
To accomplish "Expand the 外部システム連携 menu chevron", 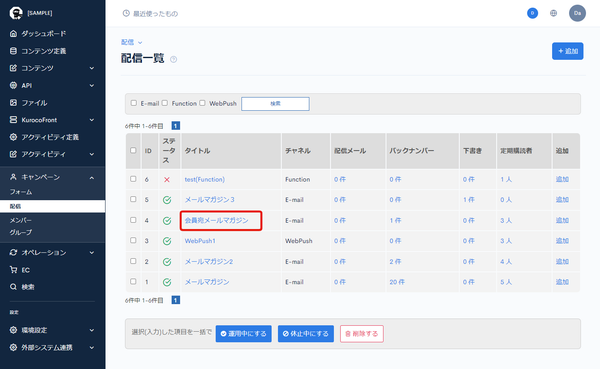I will point(92,348).
